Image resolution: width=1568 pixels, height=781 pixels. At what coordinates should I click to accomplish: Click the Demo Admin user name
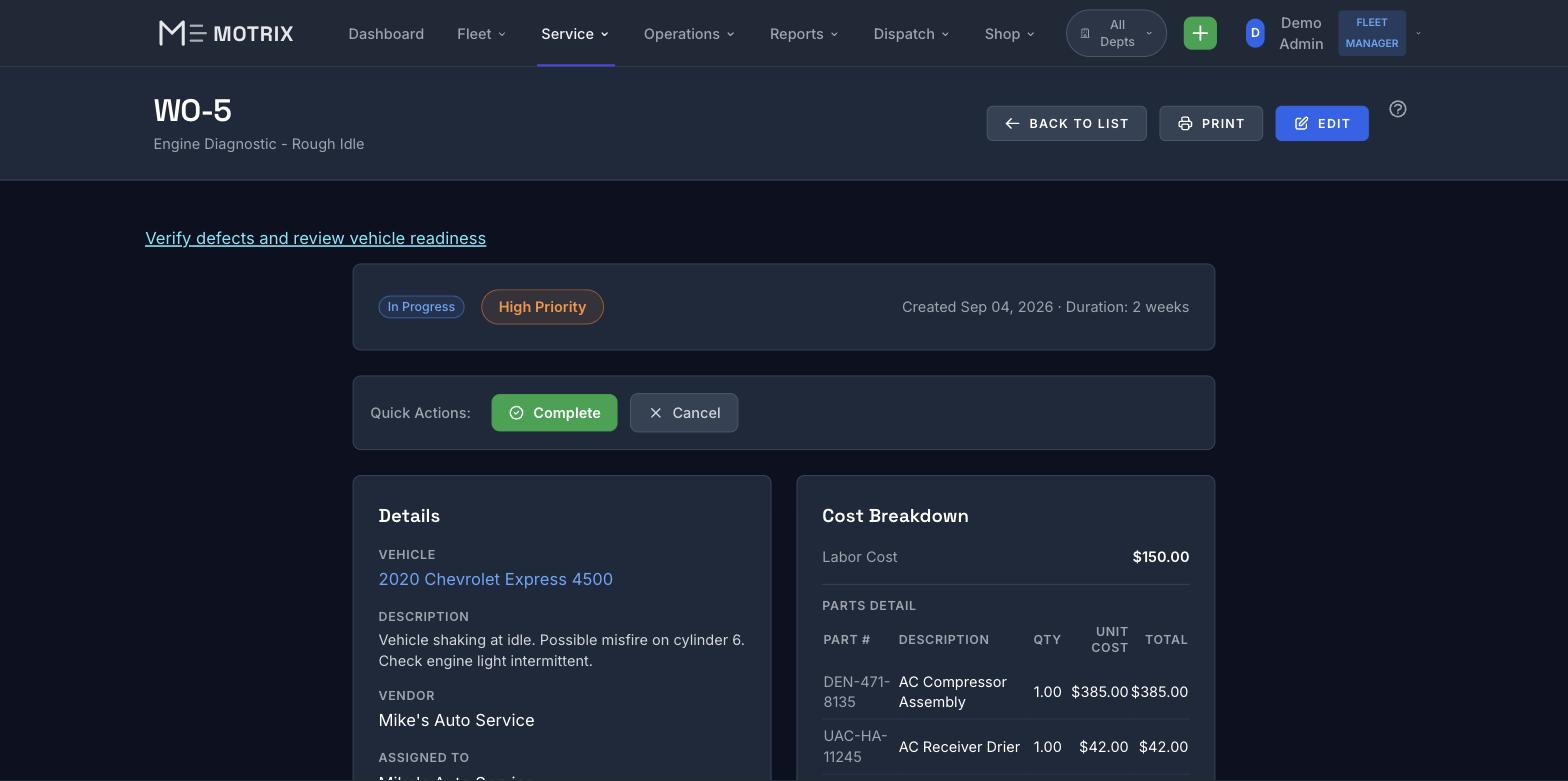coord(1301,33)
